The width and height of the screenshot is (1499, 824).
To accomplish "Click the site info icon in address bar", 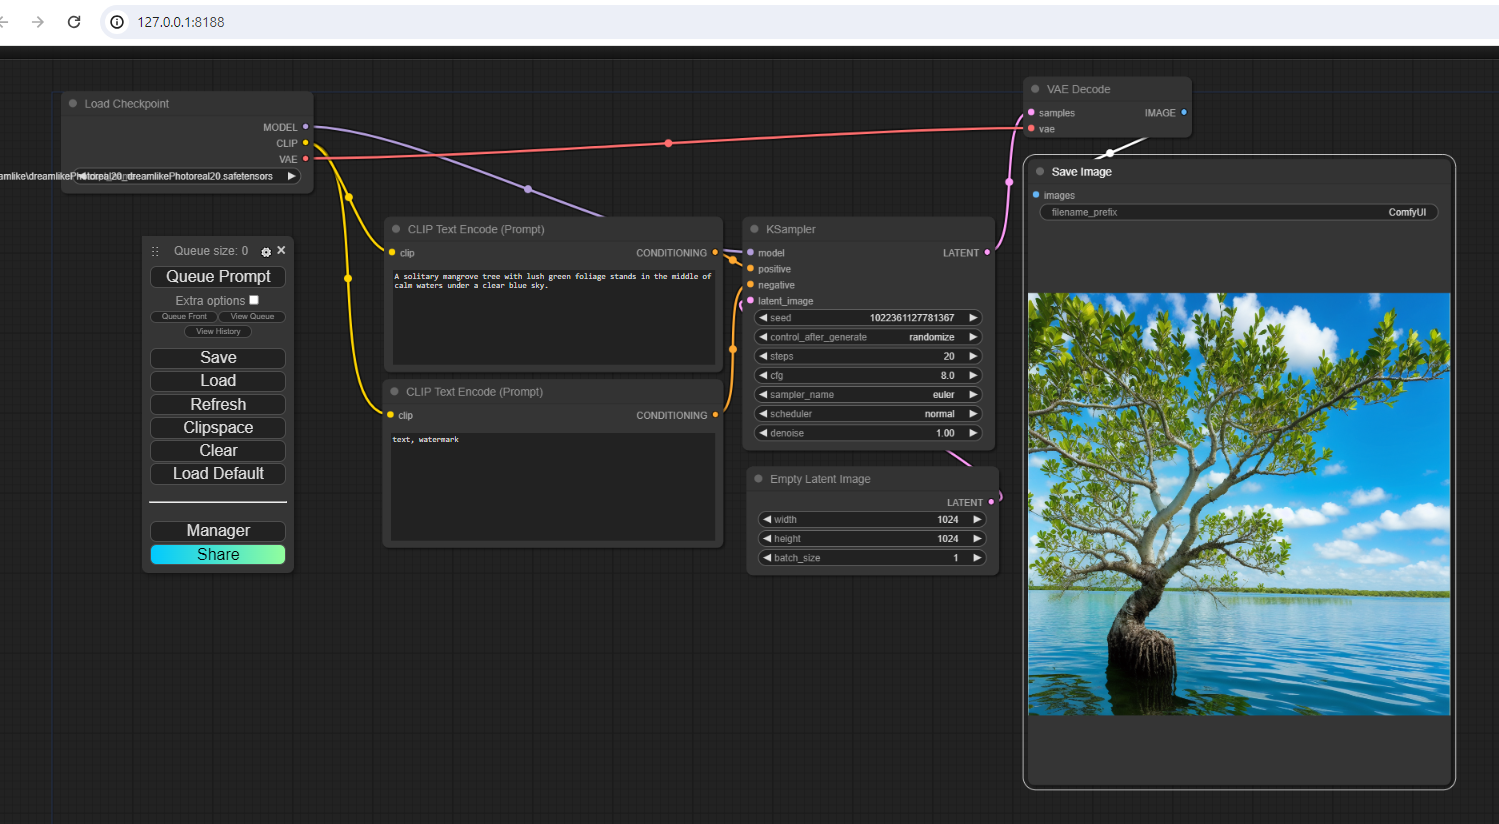I will click(117, 22).
